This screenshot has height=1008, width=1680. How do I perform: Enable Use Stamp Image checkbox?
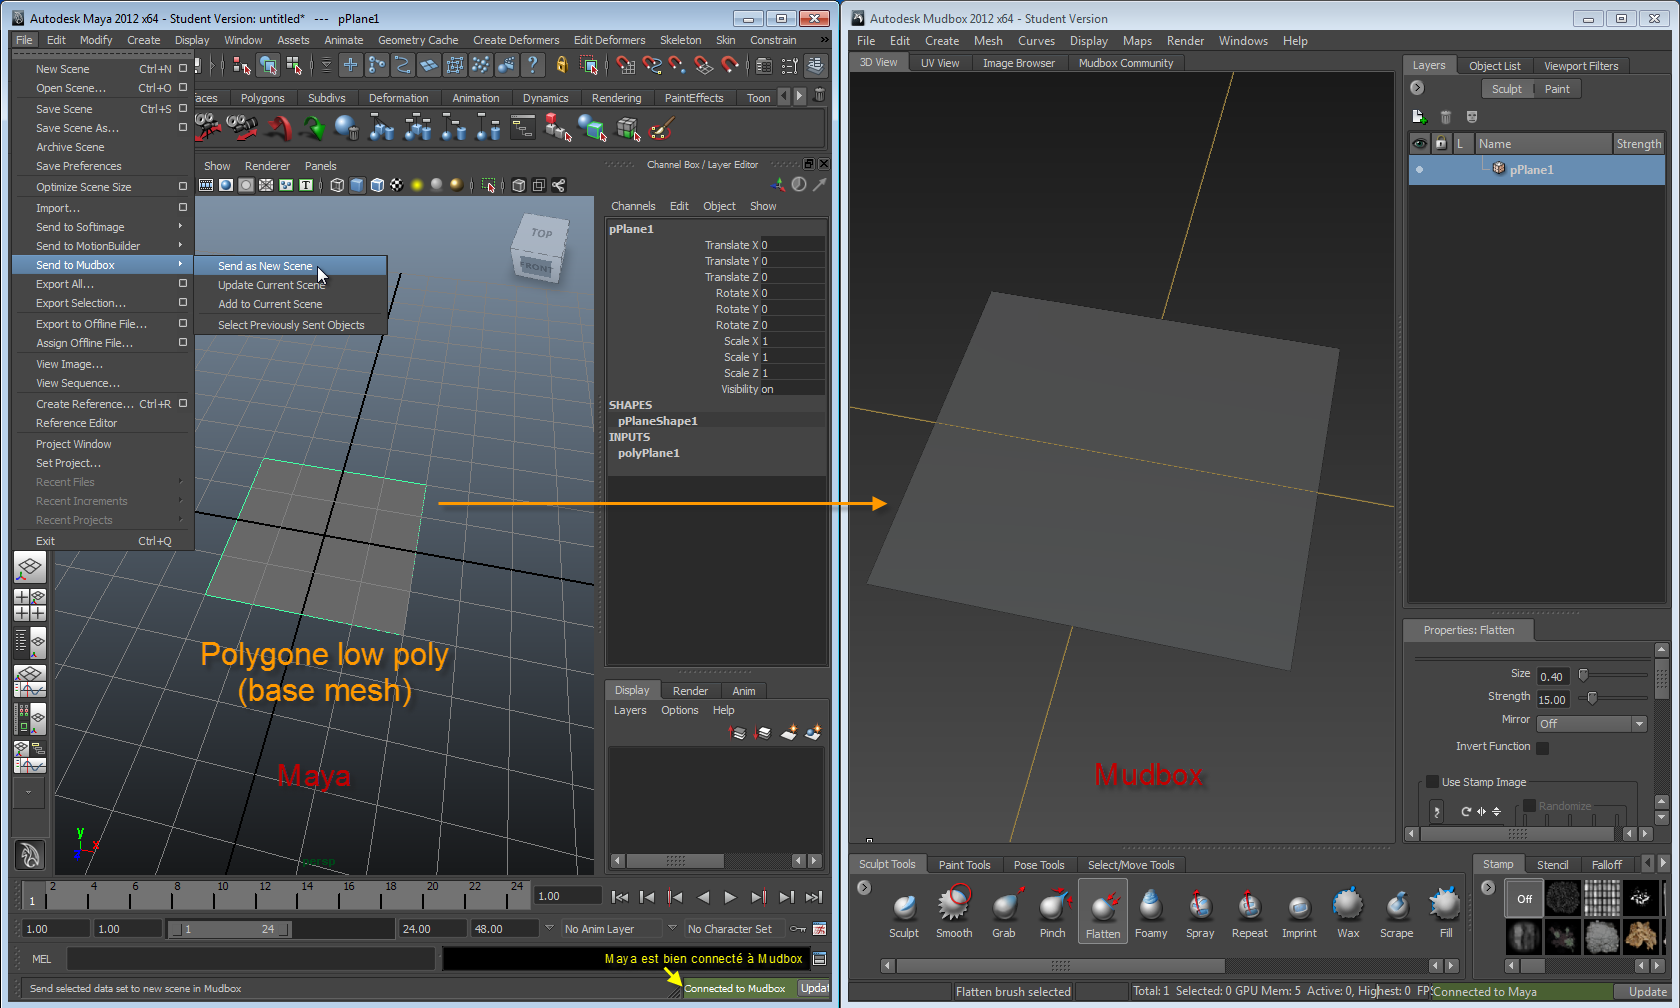(x=1432, y=782)
